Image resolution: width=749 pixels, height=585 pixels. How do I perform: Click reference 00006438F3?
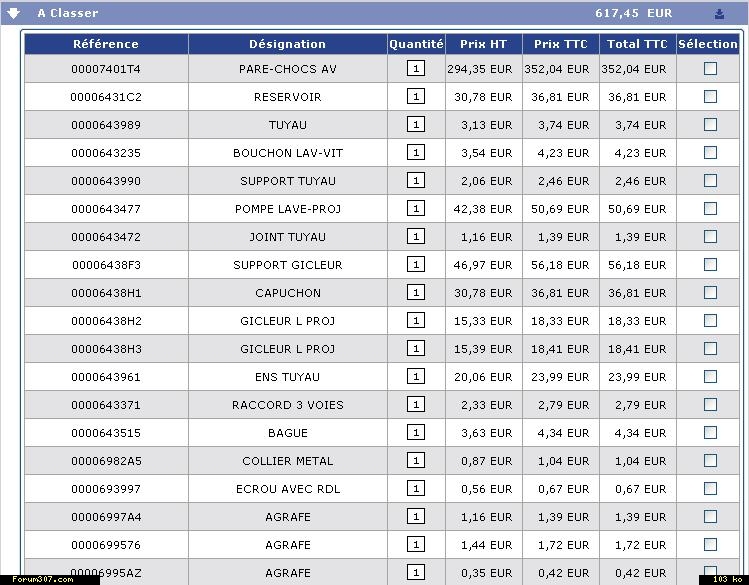tap(107, 265)
